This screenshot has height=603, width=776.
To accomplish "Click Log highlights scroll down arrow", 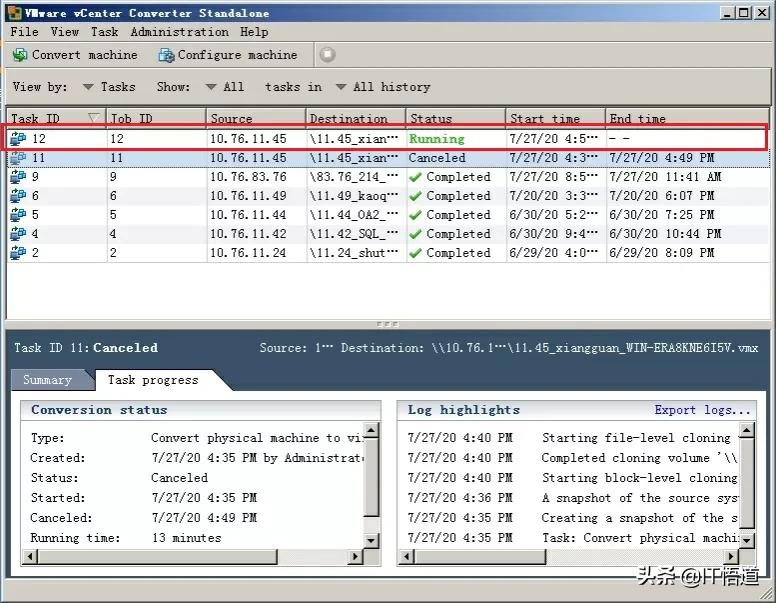I will point(746,540).
